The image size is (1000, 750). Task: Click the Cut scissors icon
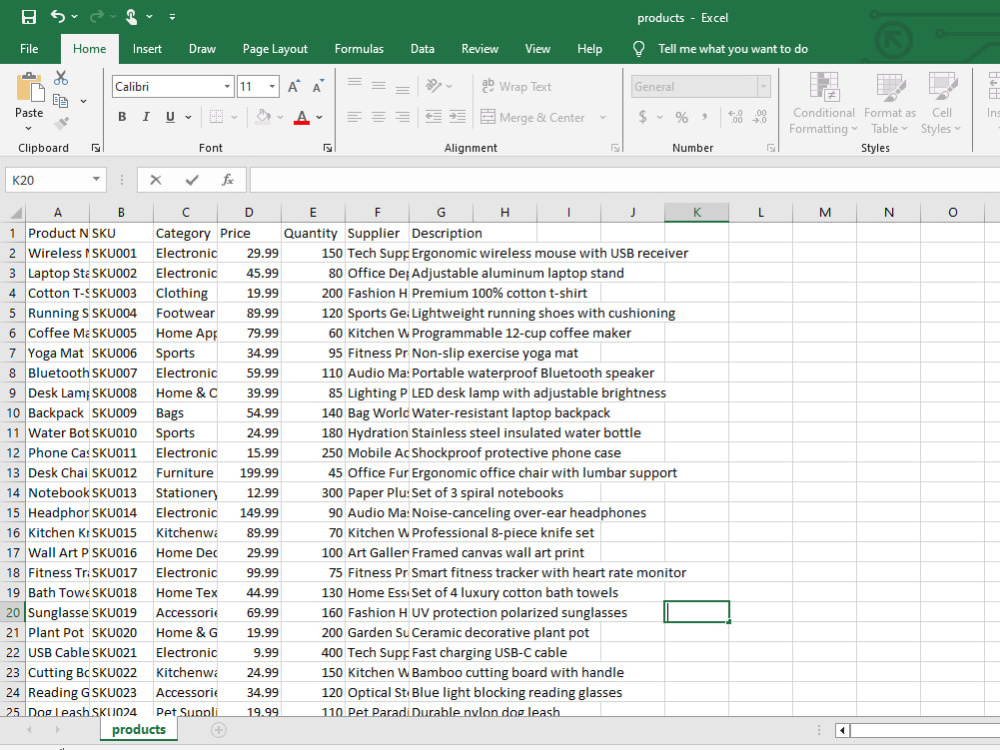(61, 78)
